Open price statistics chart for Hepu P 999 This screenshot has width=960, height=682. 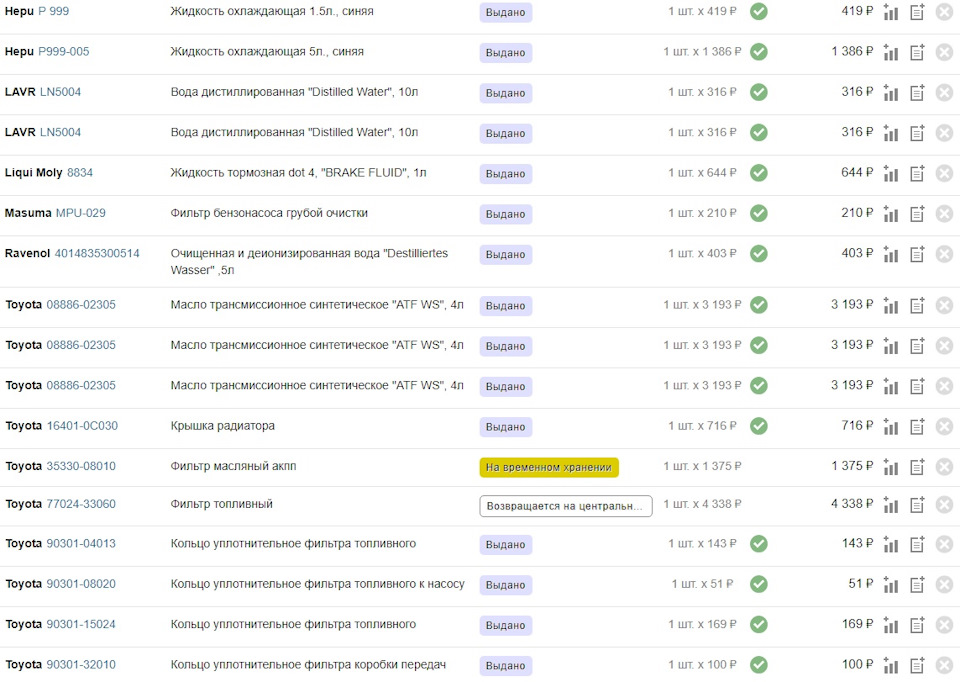pyautogui.click(x=891, y=13)
